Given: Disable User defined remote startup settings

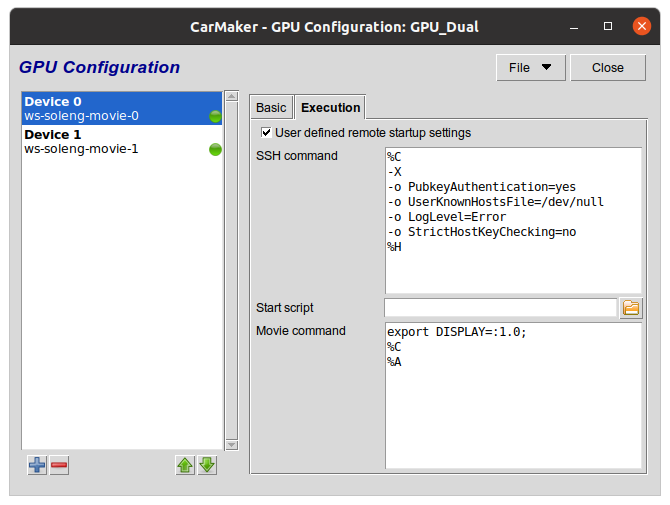Looking at the screenshot, I should click(x=266, y=132).
